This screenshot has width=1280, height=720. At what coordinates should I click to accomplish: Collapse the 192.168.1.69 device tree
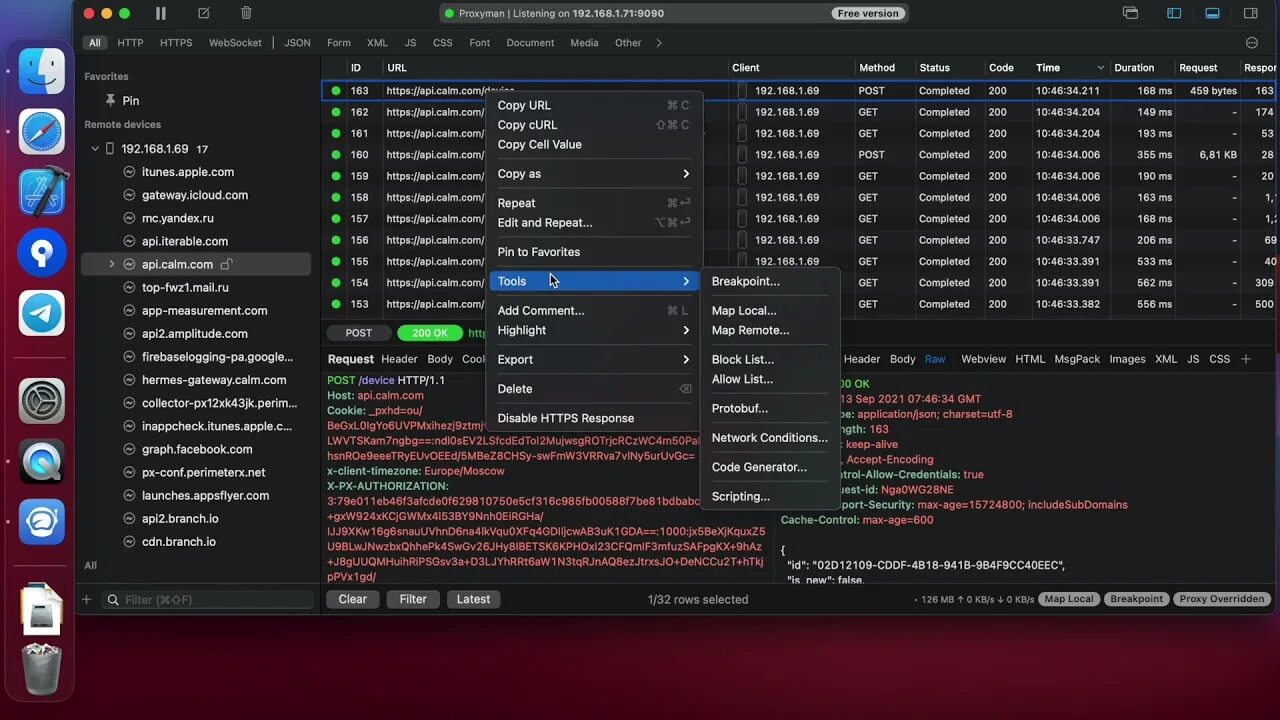[x=95, y=149]
